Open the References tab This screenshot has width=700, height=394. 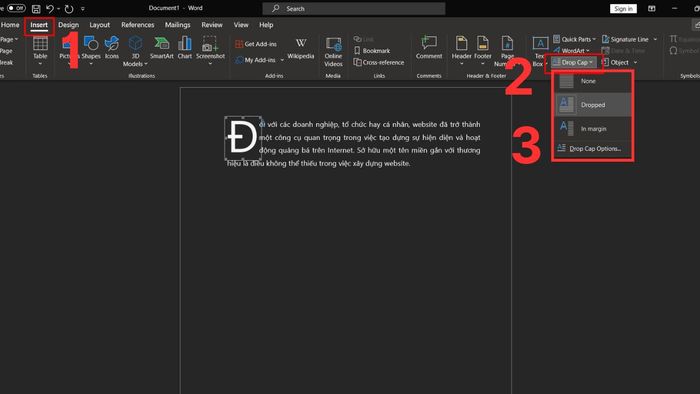point(138,25)
